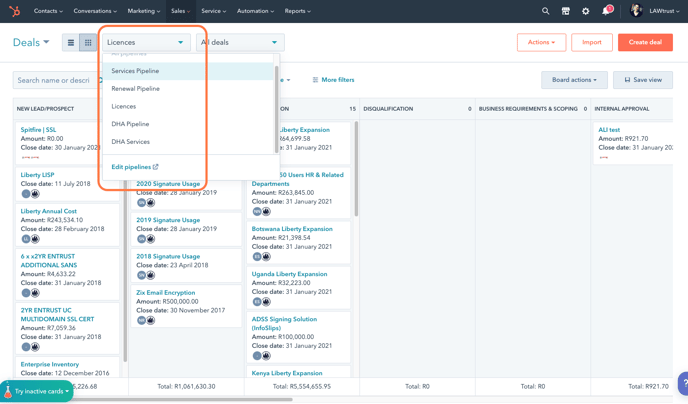This screenshot has height=404, width=688.
Task: Open the ADSS Signing Solution (InfoSlips) deal
Action: pyautogui.click(x=284, y=323)
